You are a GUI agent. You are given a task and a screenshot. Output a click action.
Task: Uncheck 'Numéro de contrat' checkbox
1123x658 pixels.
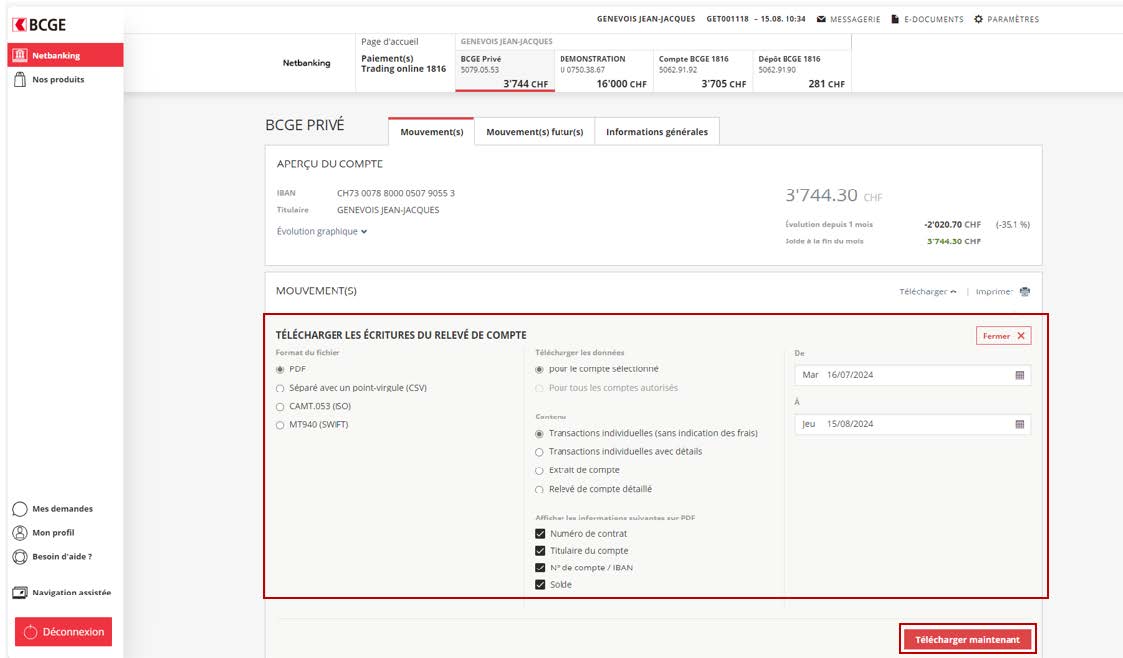[x=540, y=533]
